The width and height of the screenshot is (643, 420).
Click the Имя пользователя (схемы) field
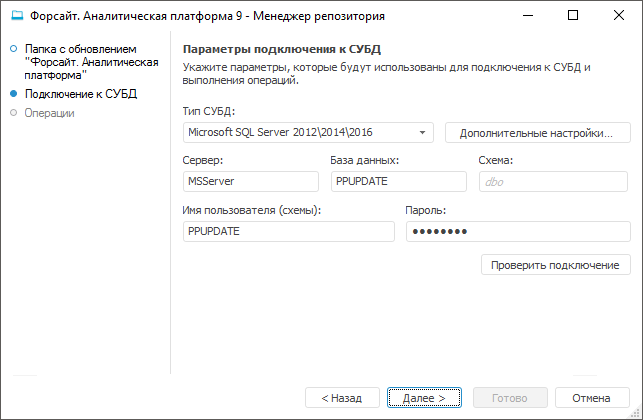(289, 231)
